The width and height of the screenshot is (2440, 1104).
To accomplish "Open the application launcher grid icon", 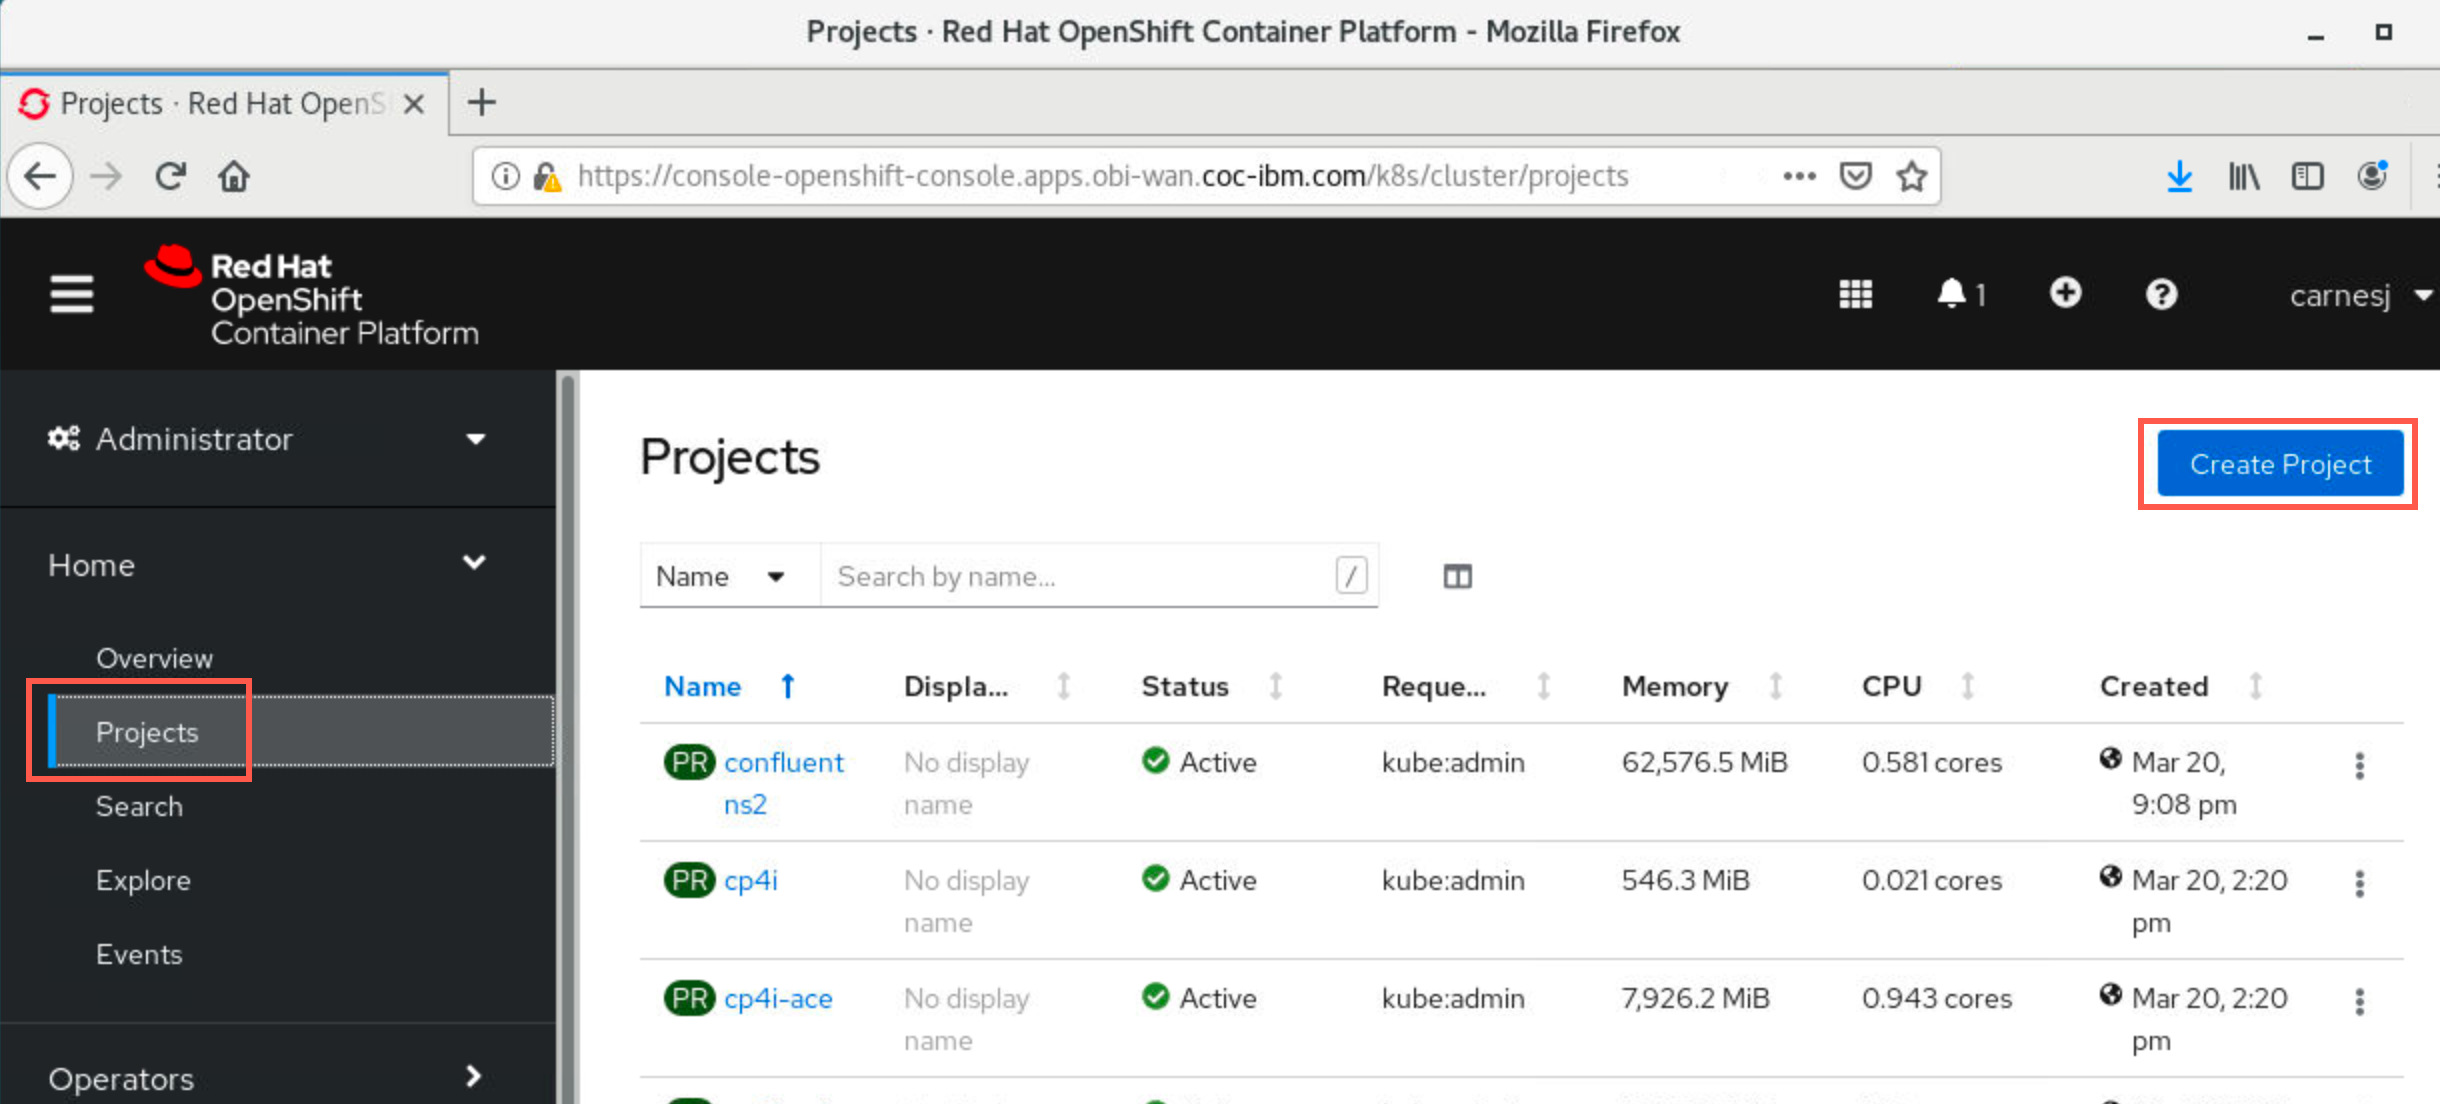I will [1855, 294].
